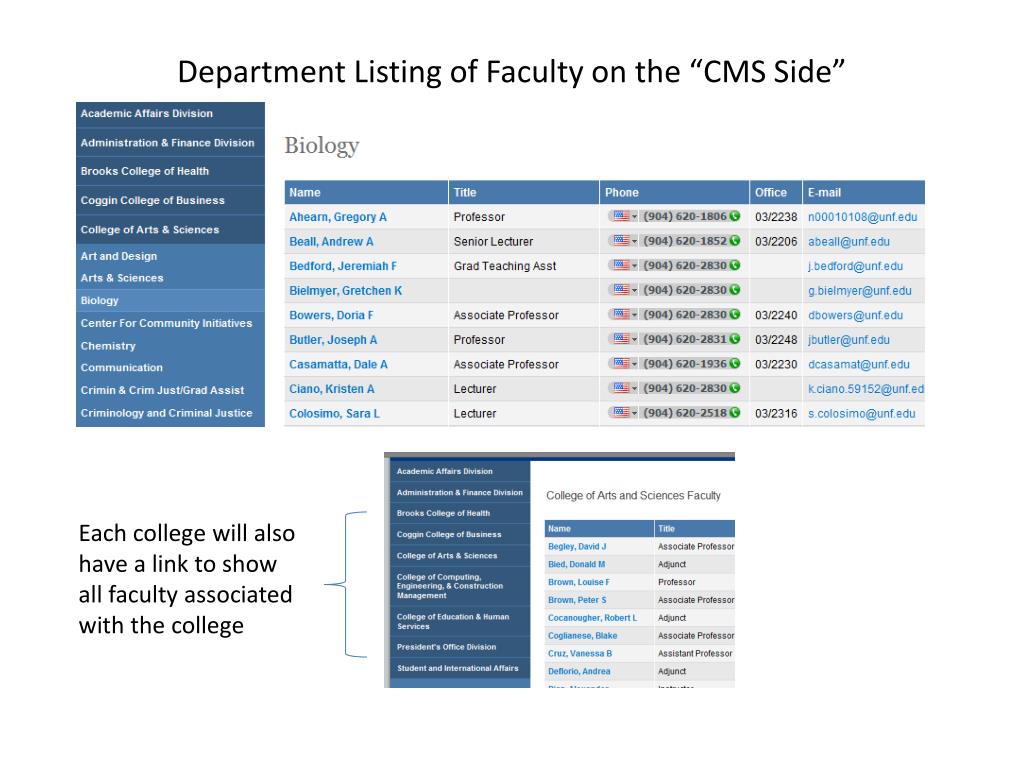Image resolution: width=1024 pixels, height=768 pixels.
Task: Click the green call icon for Beall's phone
Action: (x=735, y=241)
